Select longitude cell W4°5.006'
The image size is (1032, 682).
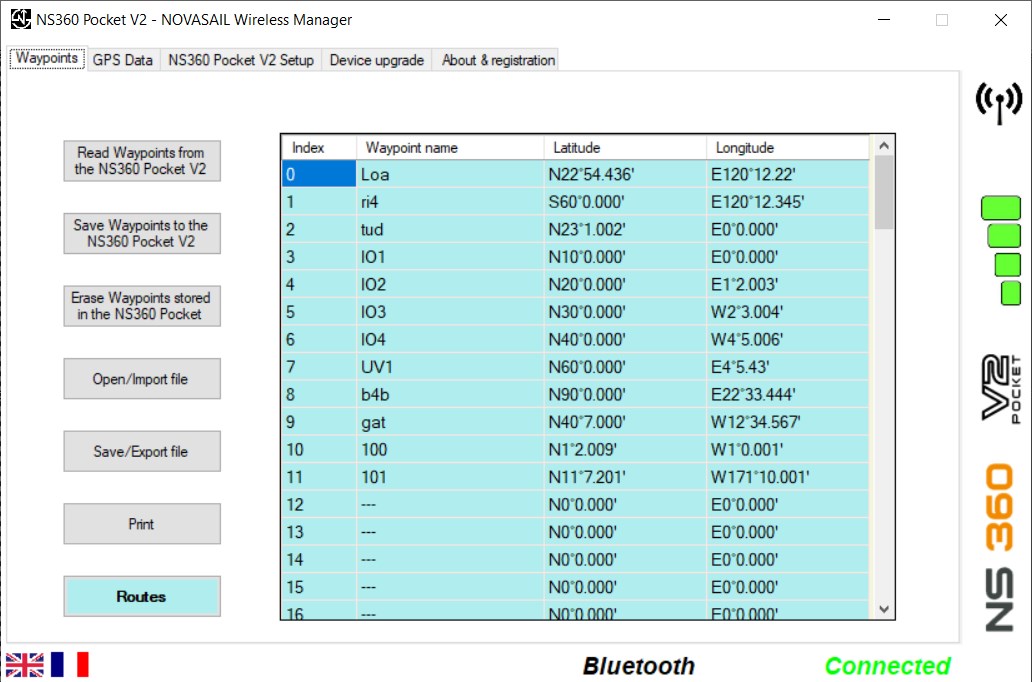(788, 339)
